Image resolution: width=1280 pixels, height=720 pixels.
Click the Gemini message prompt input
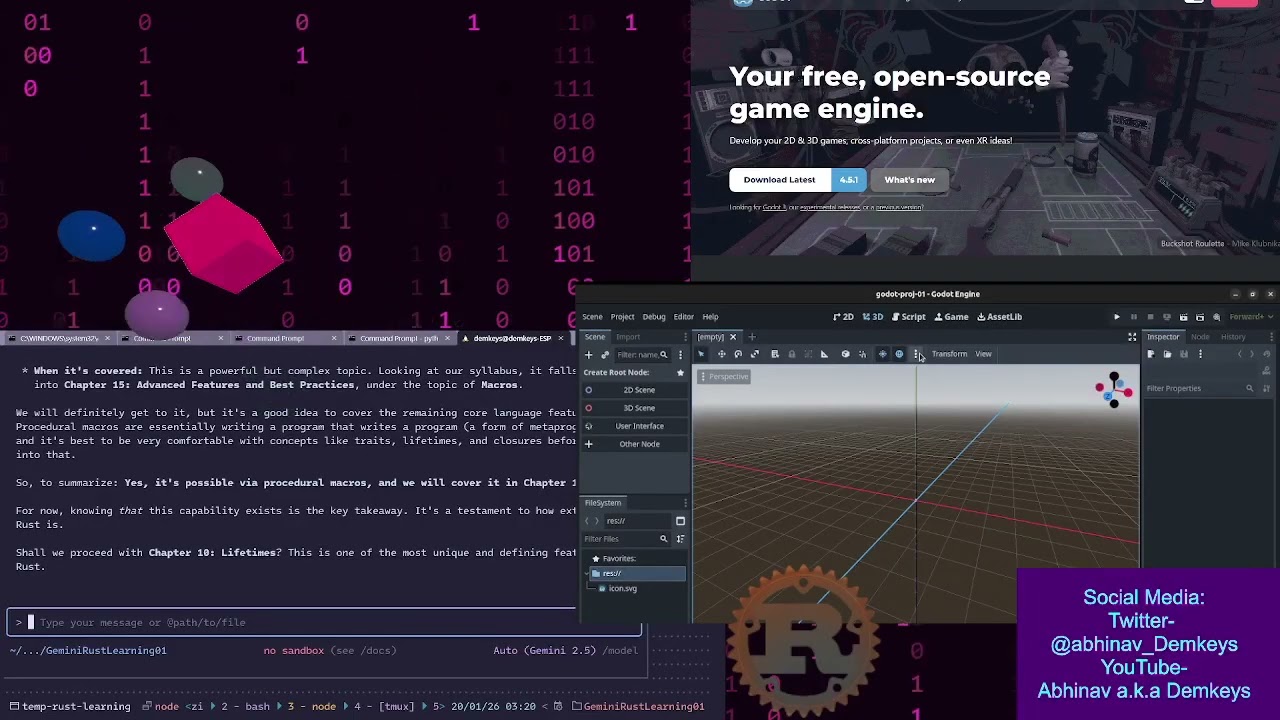[325, 622]
